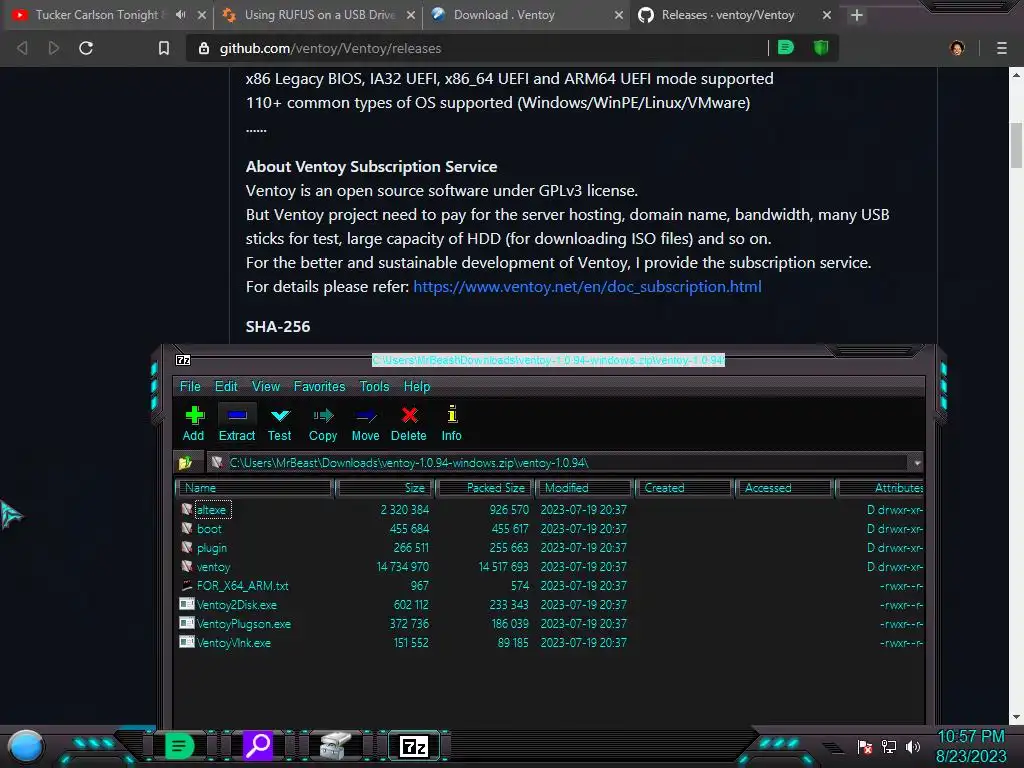Select the Ventoy2Disk.exe file
Image resolution: width=1024 pixels, height=768 pixels.
pos(551,605)
